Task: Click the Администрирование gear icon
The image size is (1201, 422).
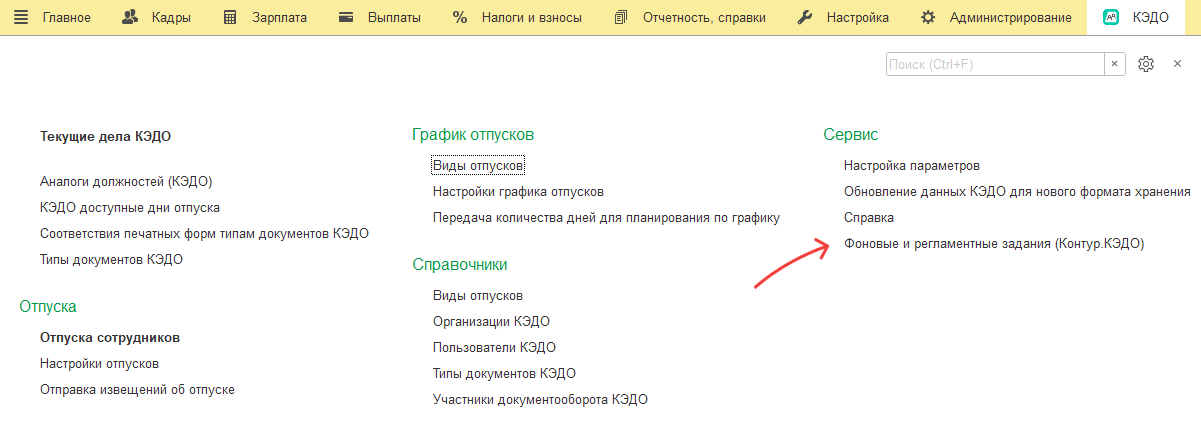Action: pyautogui.click(x=928, y=17)
